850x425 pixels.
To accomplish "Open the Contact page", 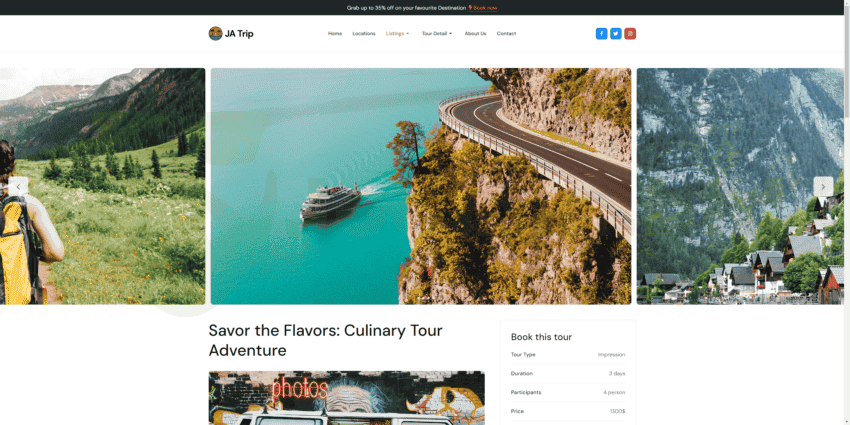I will point(506,34).
